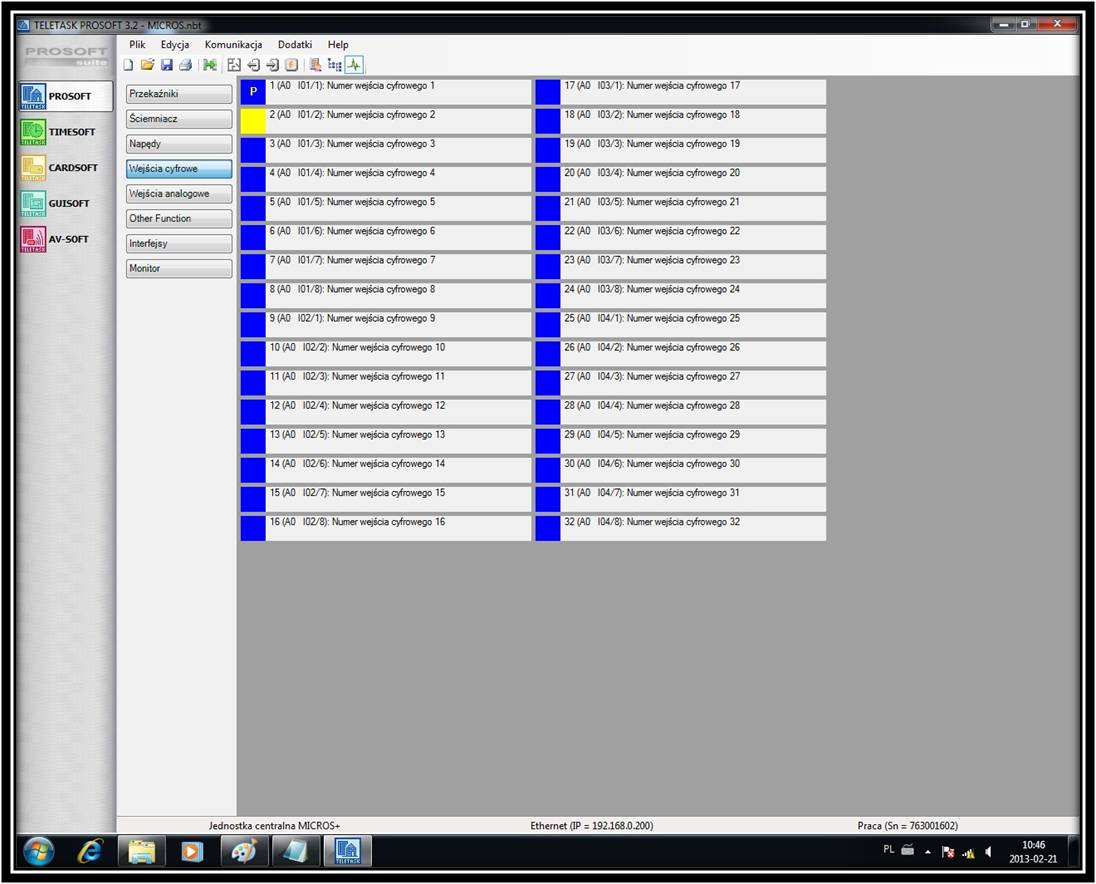Expand the Edycja menu
The width and height of the screenshot is (1096, 884).
pos(175,45)
